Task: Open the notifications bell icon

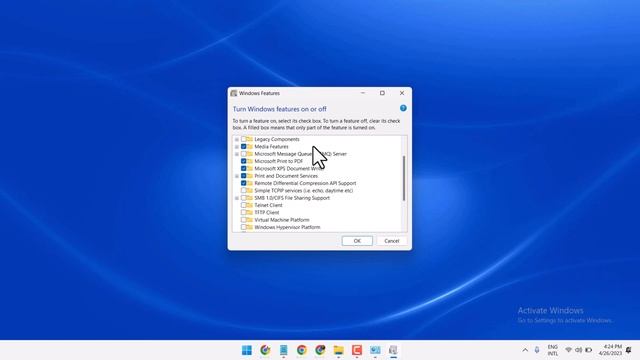Action: point(629,350)
